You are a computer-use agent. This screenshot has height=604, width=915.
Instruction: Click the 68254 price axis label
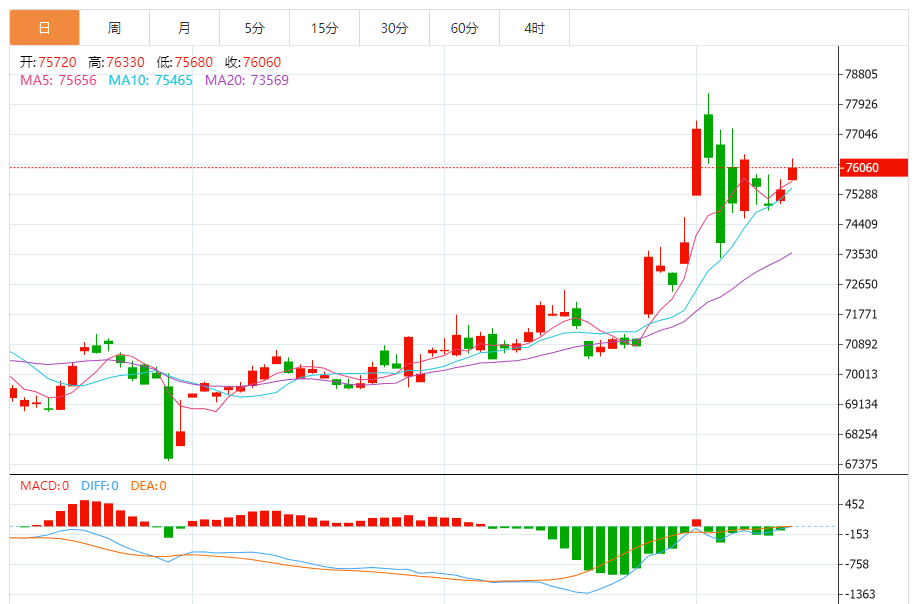861,434
